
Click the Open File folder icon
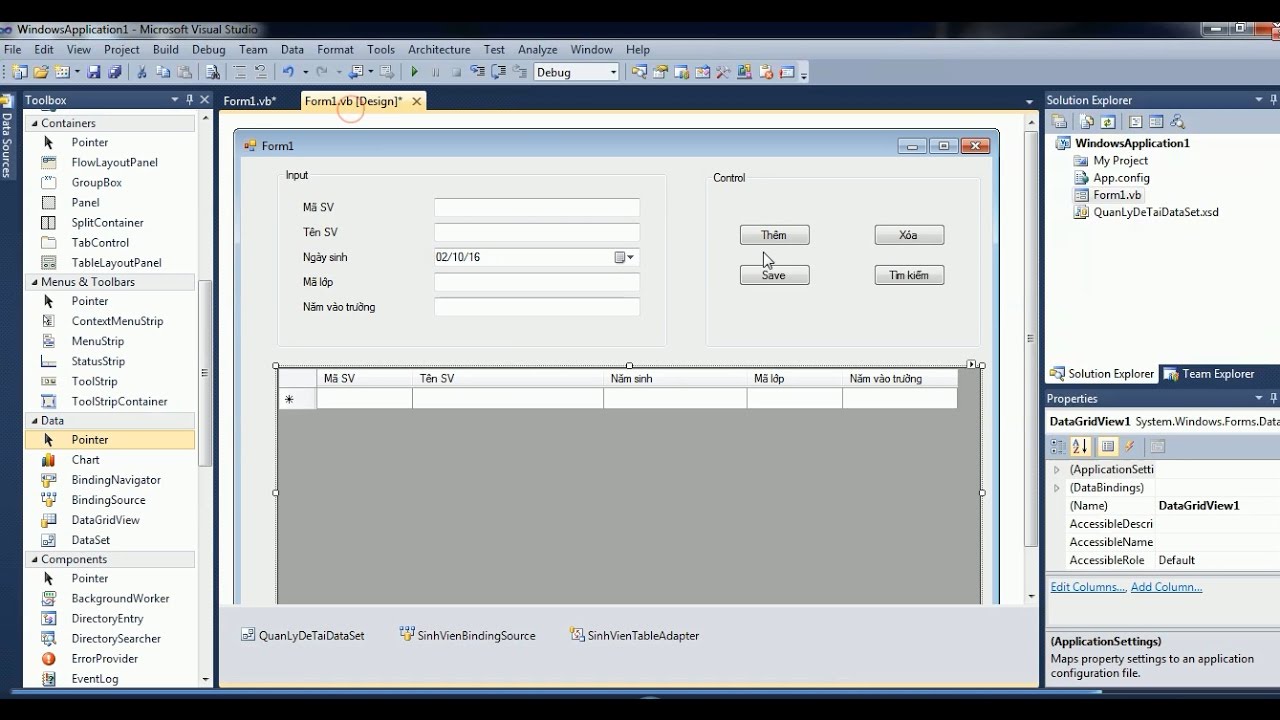point(41,72)
